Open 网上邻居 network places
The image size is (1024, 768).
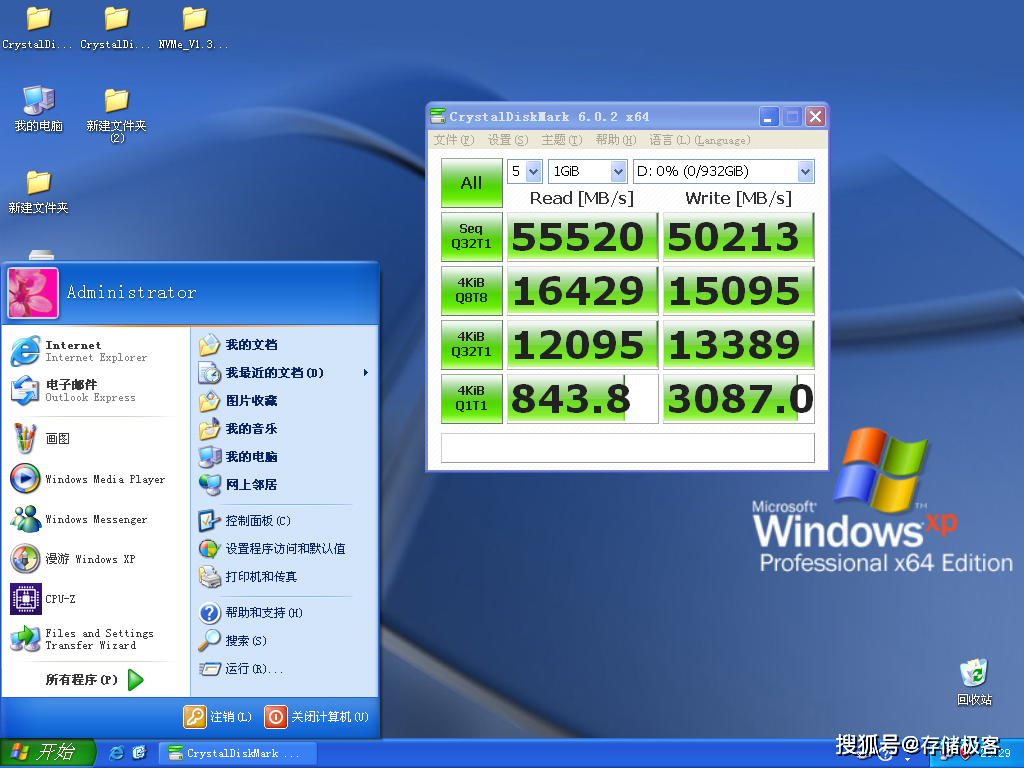click(284, 485)
